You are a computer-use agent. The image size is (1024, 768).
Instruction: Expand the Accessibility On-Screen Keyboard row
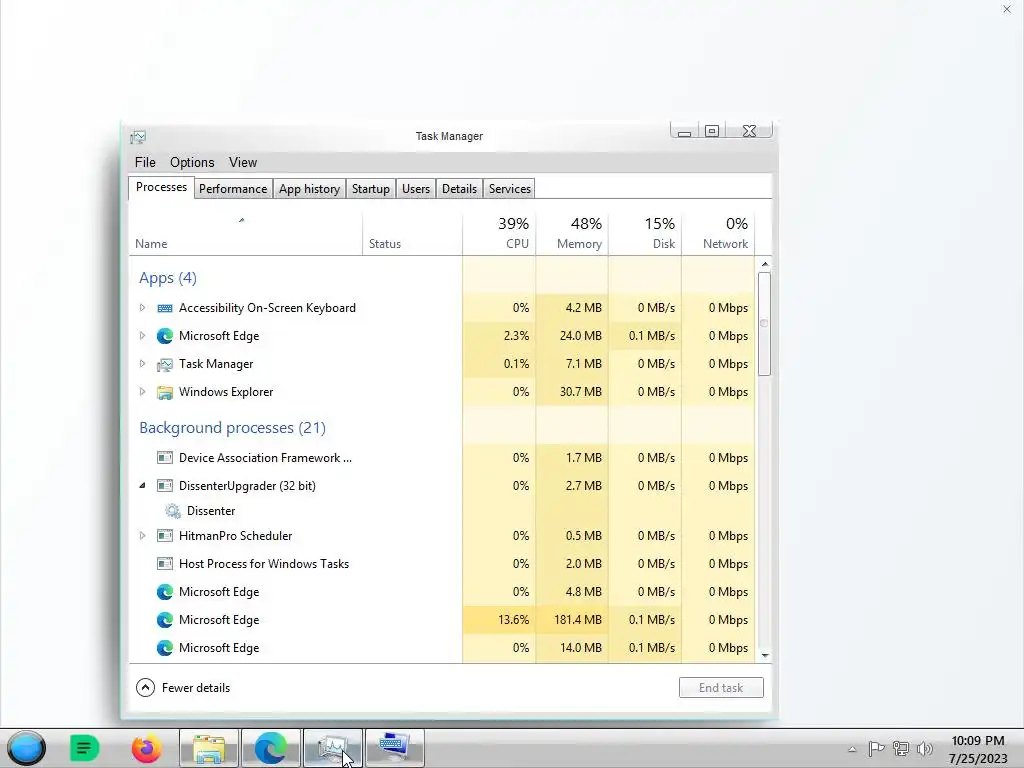click(x=142, y=308)
